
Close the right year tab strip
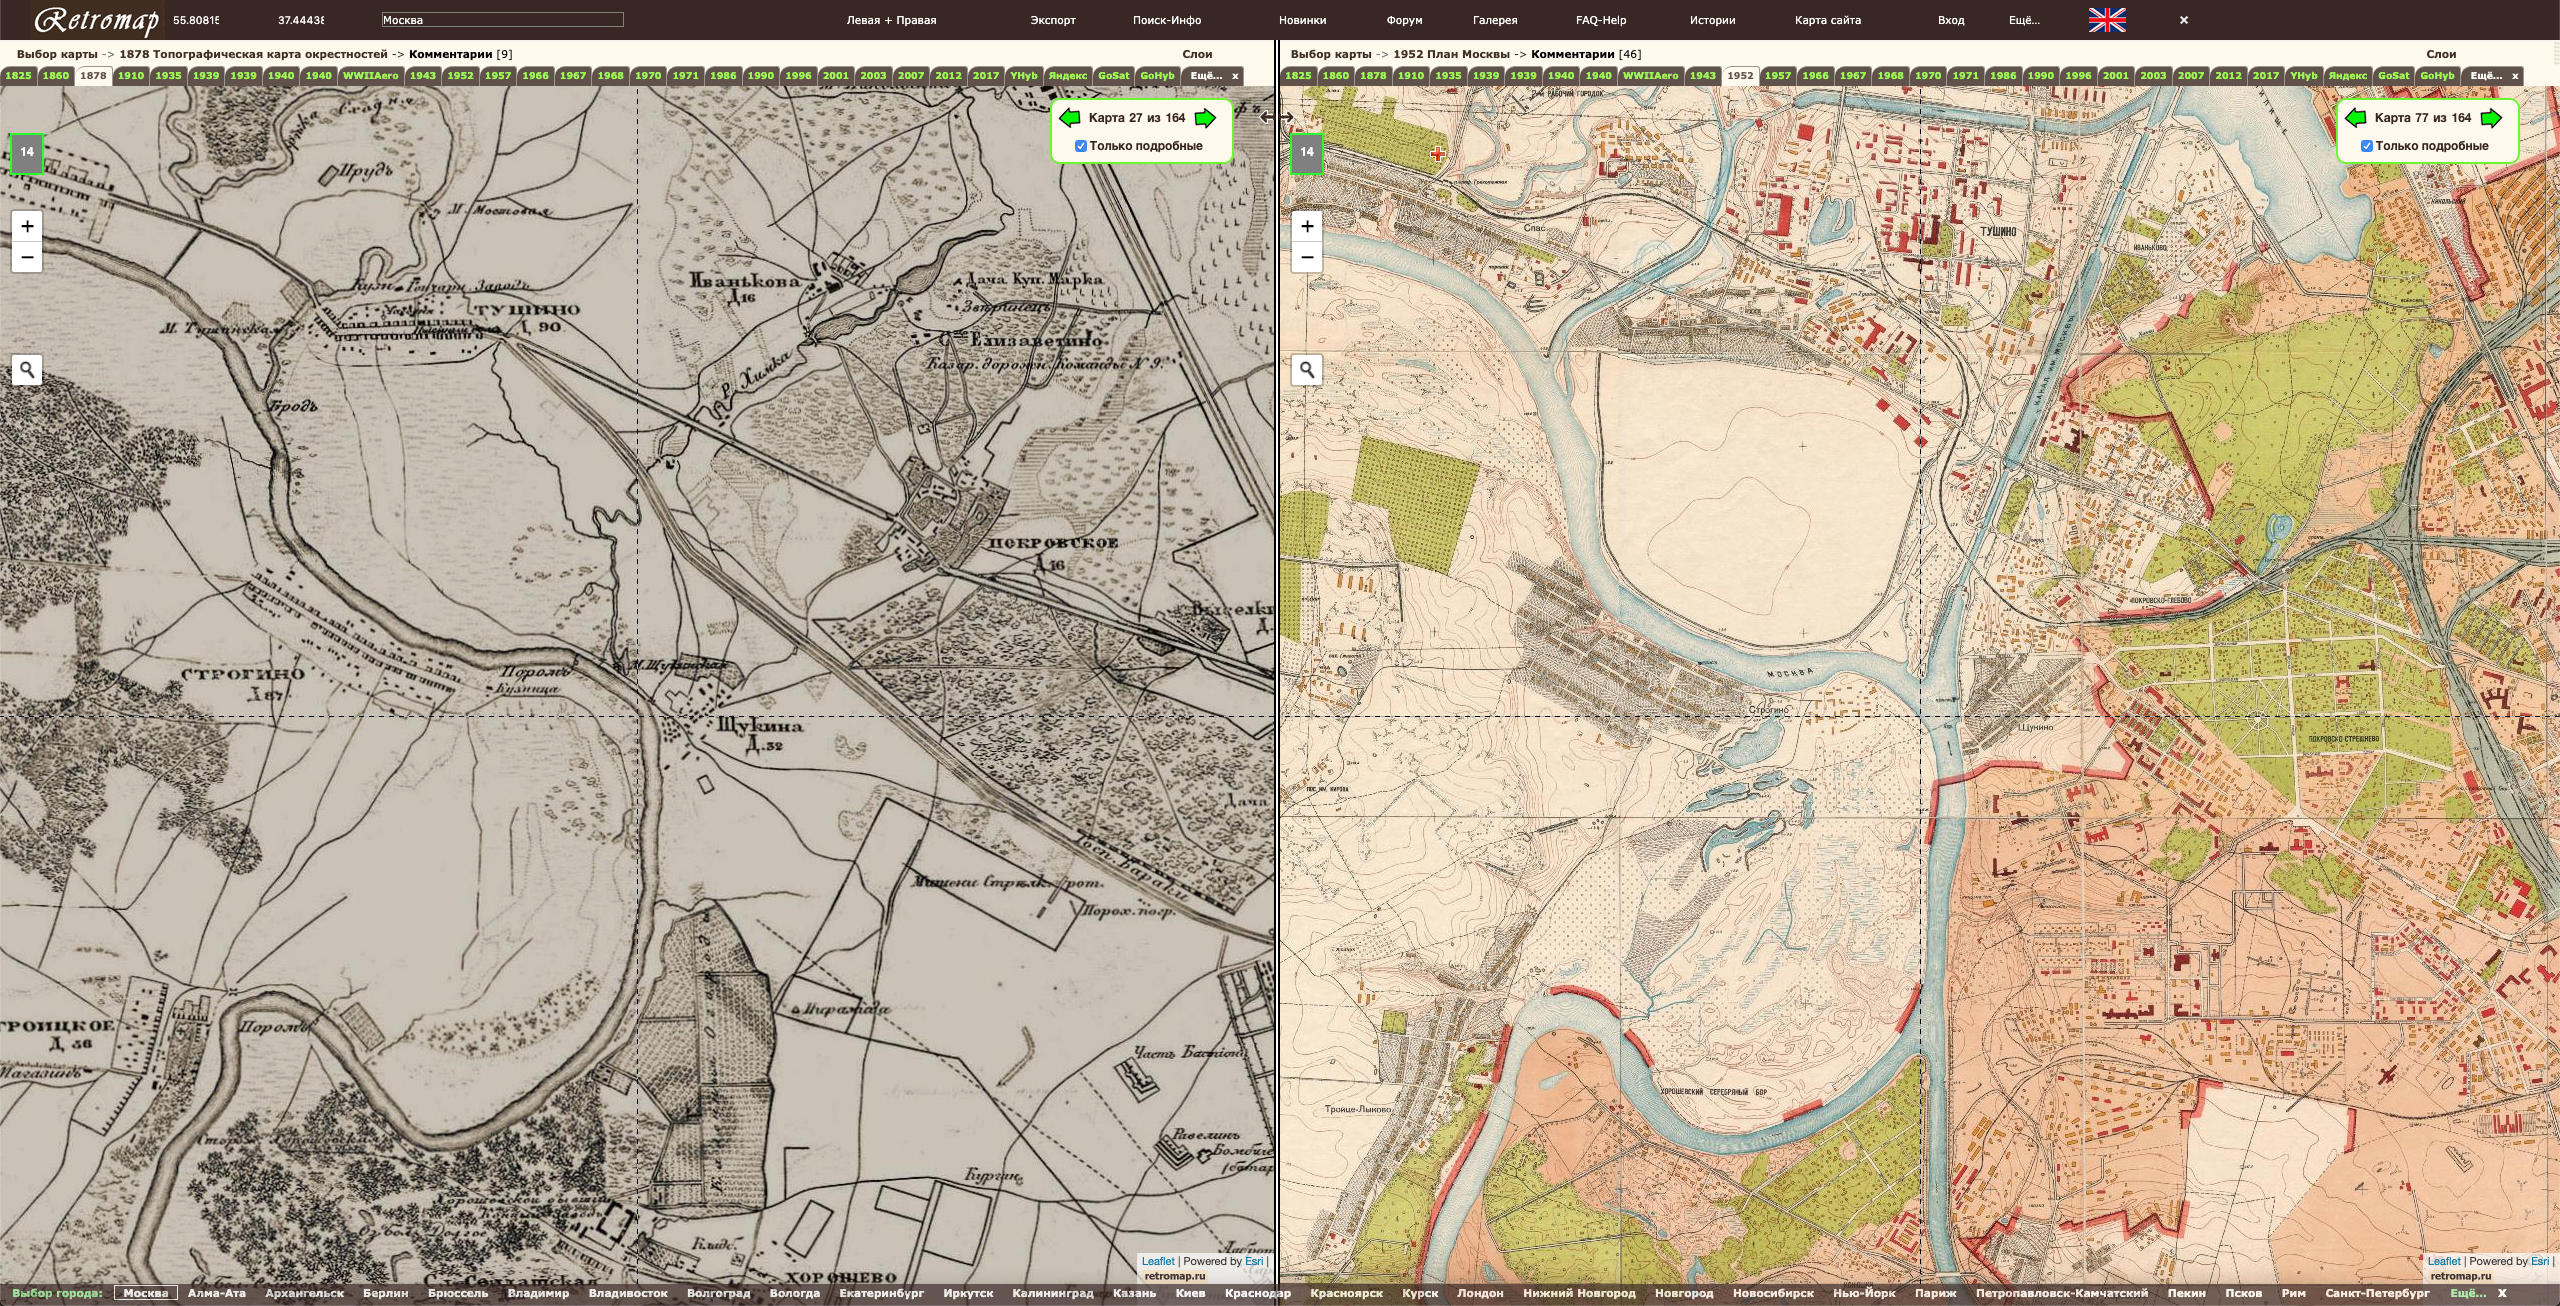pos(2515,76)
